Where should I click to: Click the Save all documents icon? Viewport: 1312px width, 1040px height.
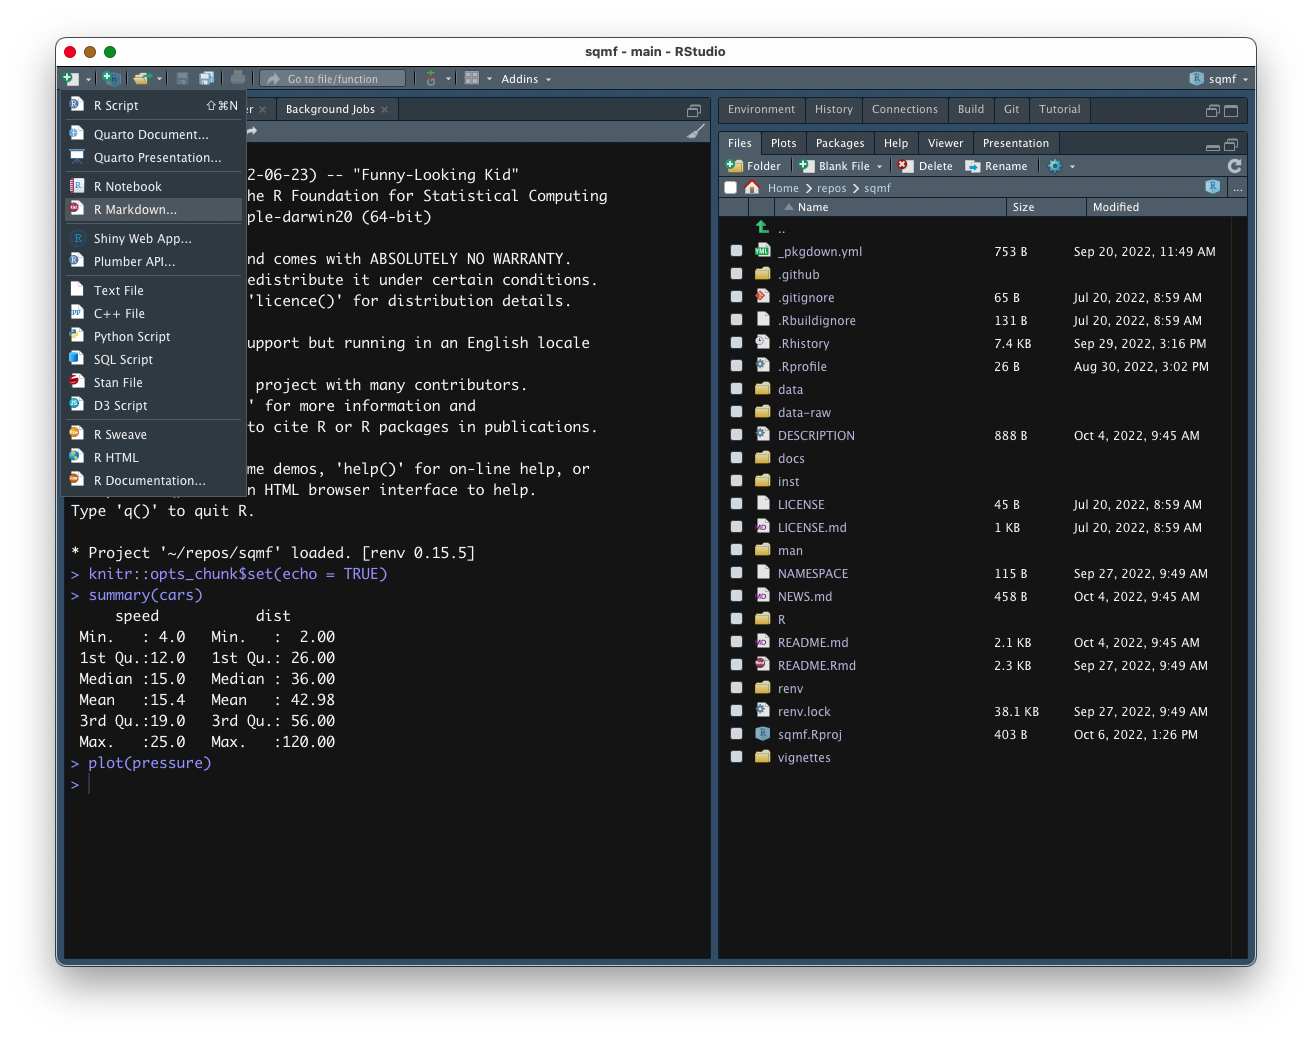coord(206,79)
